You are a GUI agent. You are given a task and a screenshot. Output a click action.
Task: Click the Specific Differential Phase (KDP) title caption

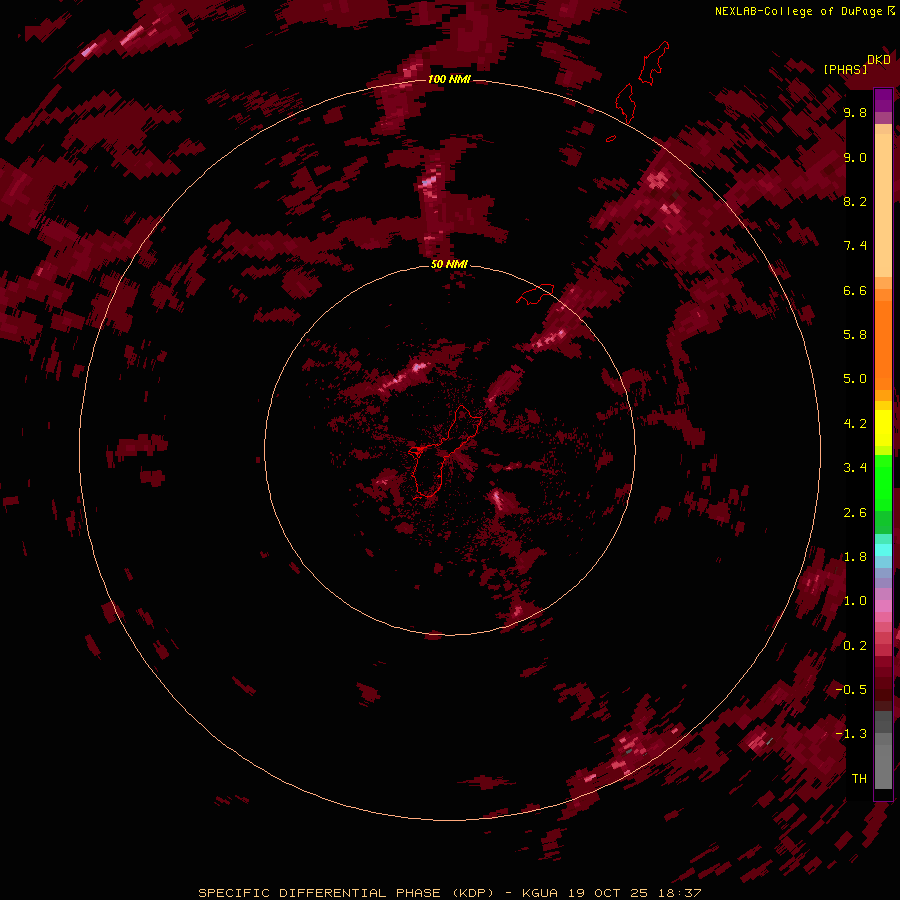pyautogui.click(x=449, y=893)
